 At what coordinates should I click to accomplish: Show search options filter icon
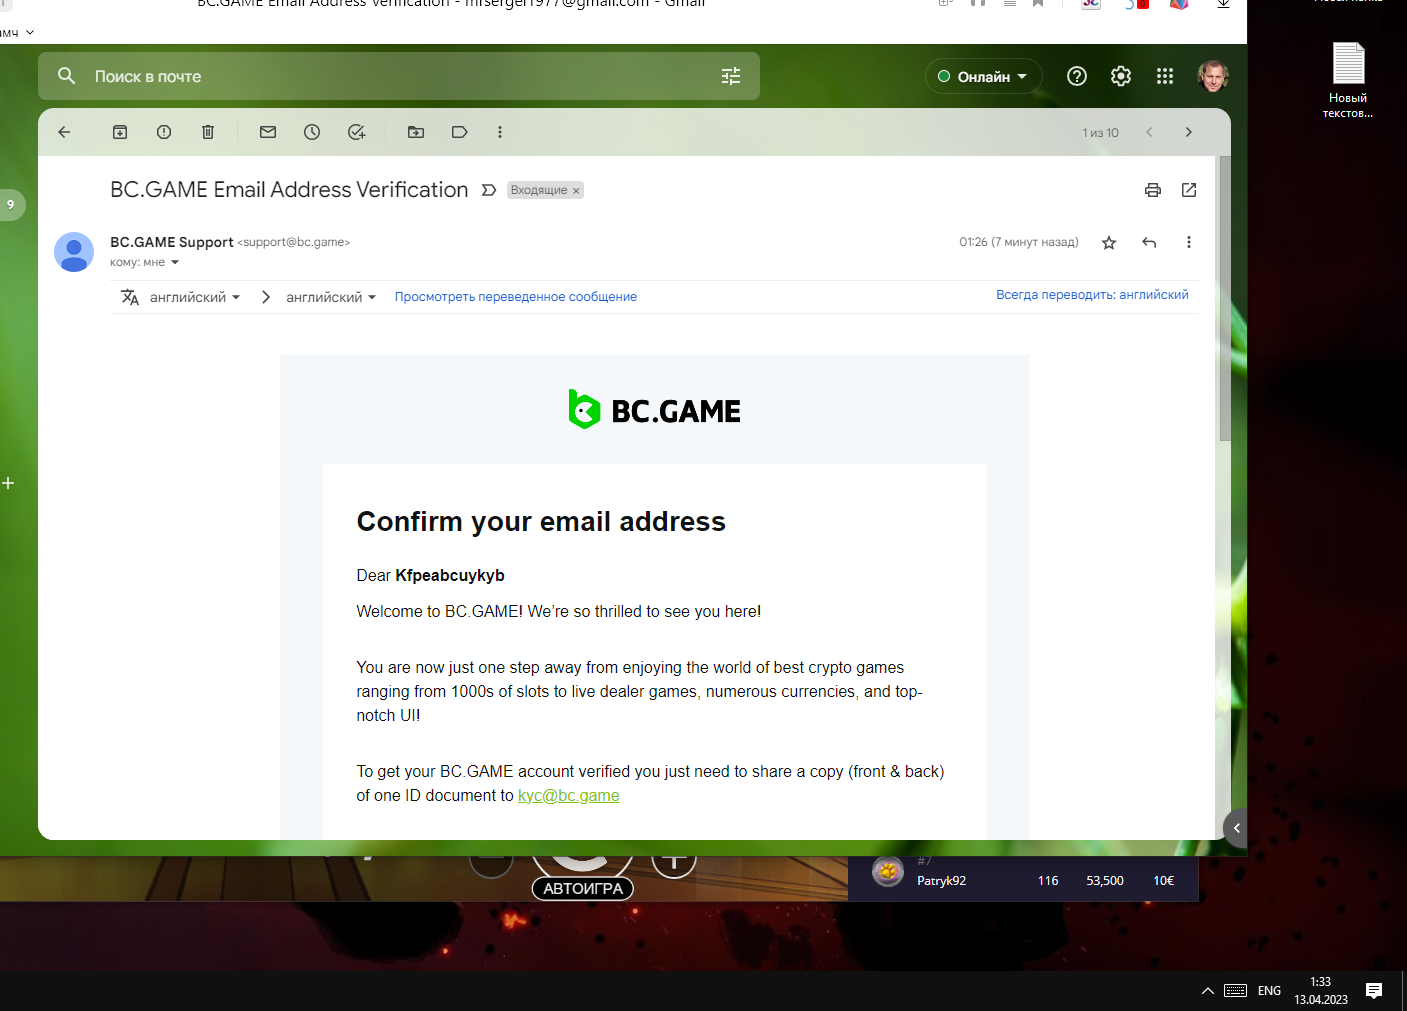[x=731, y=76]
